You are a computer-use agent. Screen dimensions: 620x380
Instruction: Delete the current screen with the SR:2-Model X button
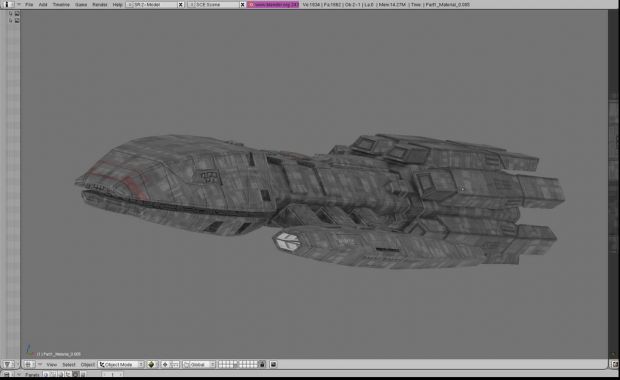click(x=181, y=5)
